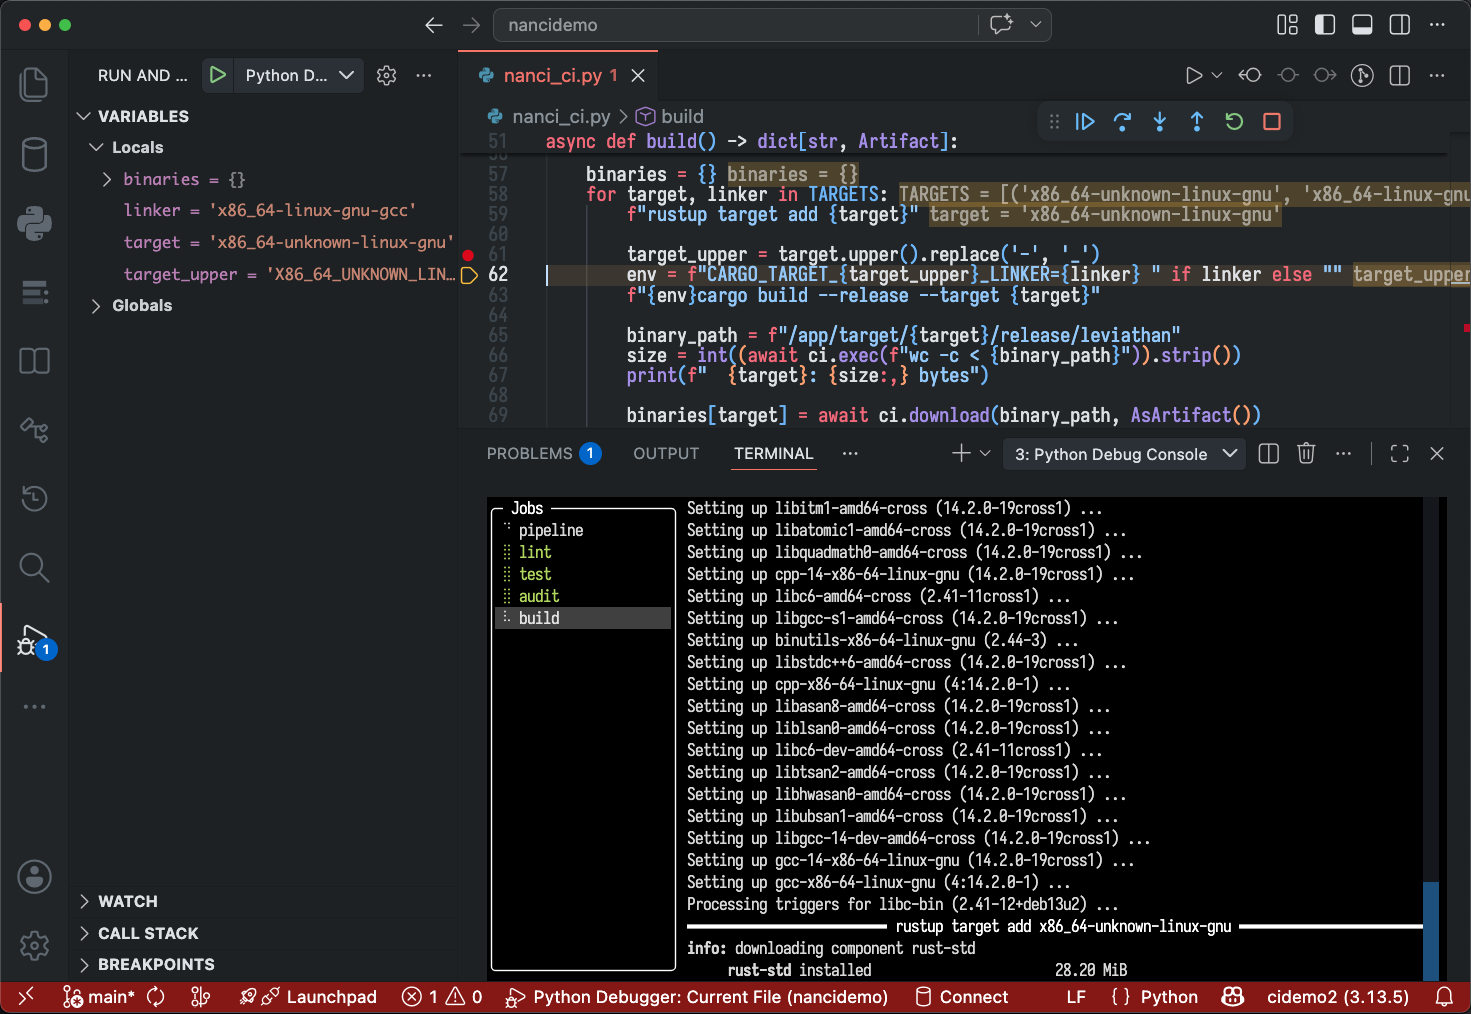Synchronize changes in the status bar
1471x1014 pixels.
click(x=156, y=997)
